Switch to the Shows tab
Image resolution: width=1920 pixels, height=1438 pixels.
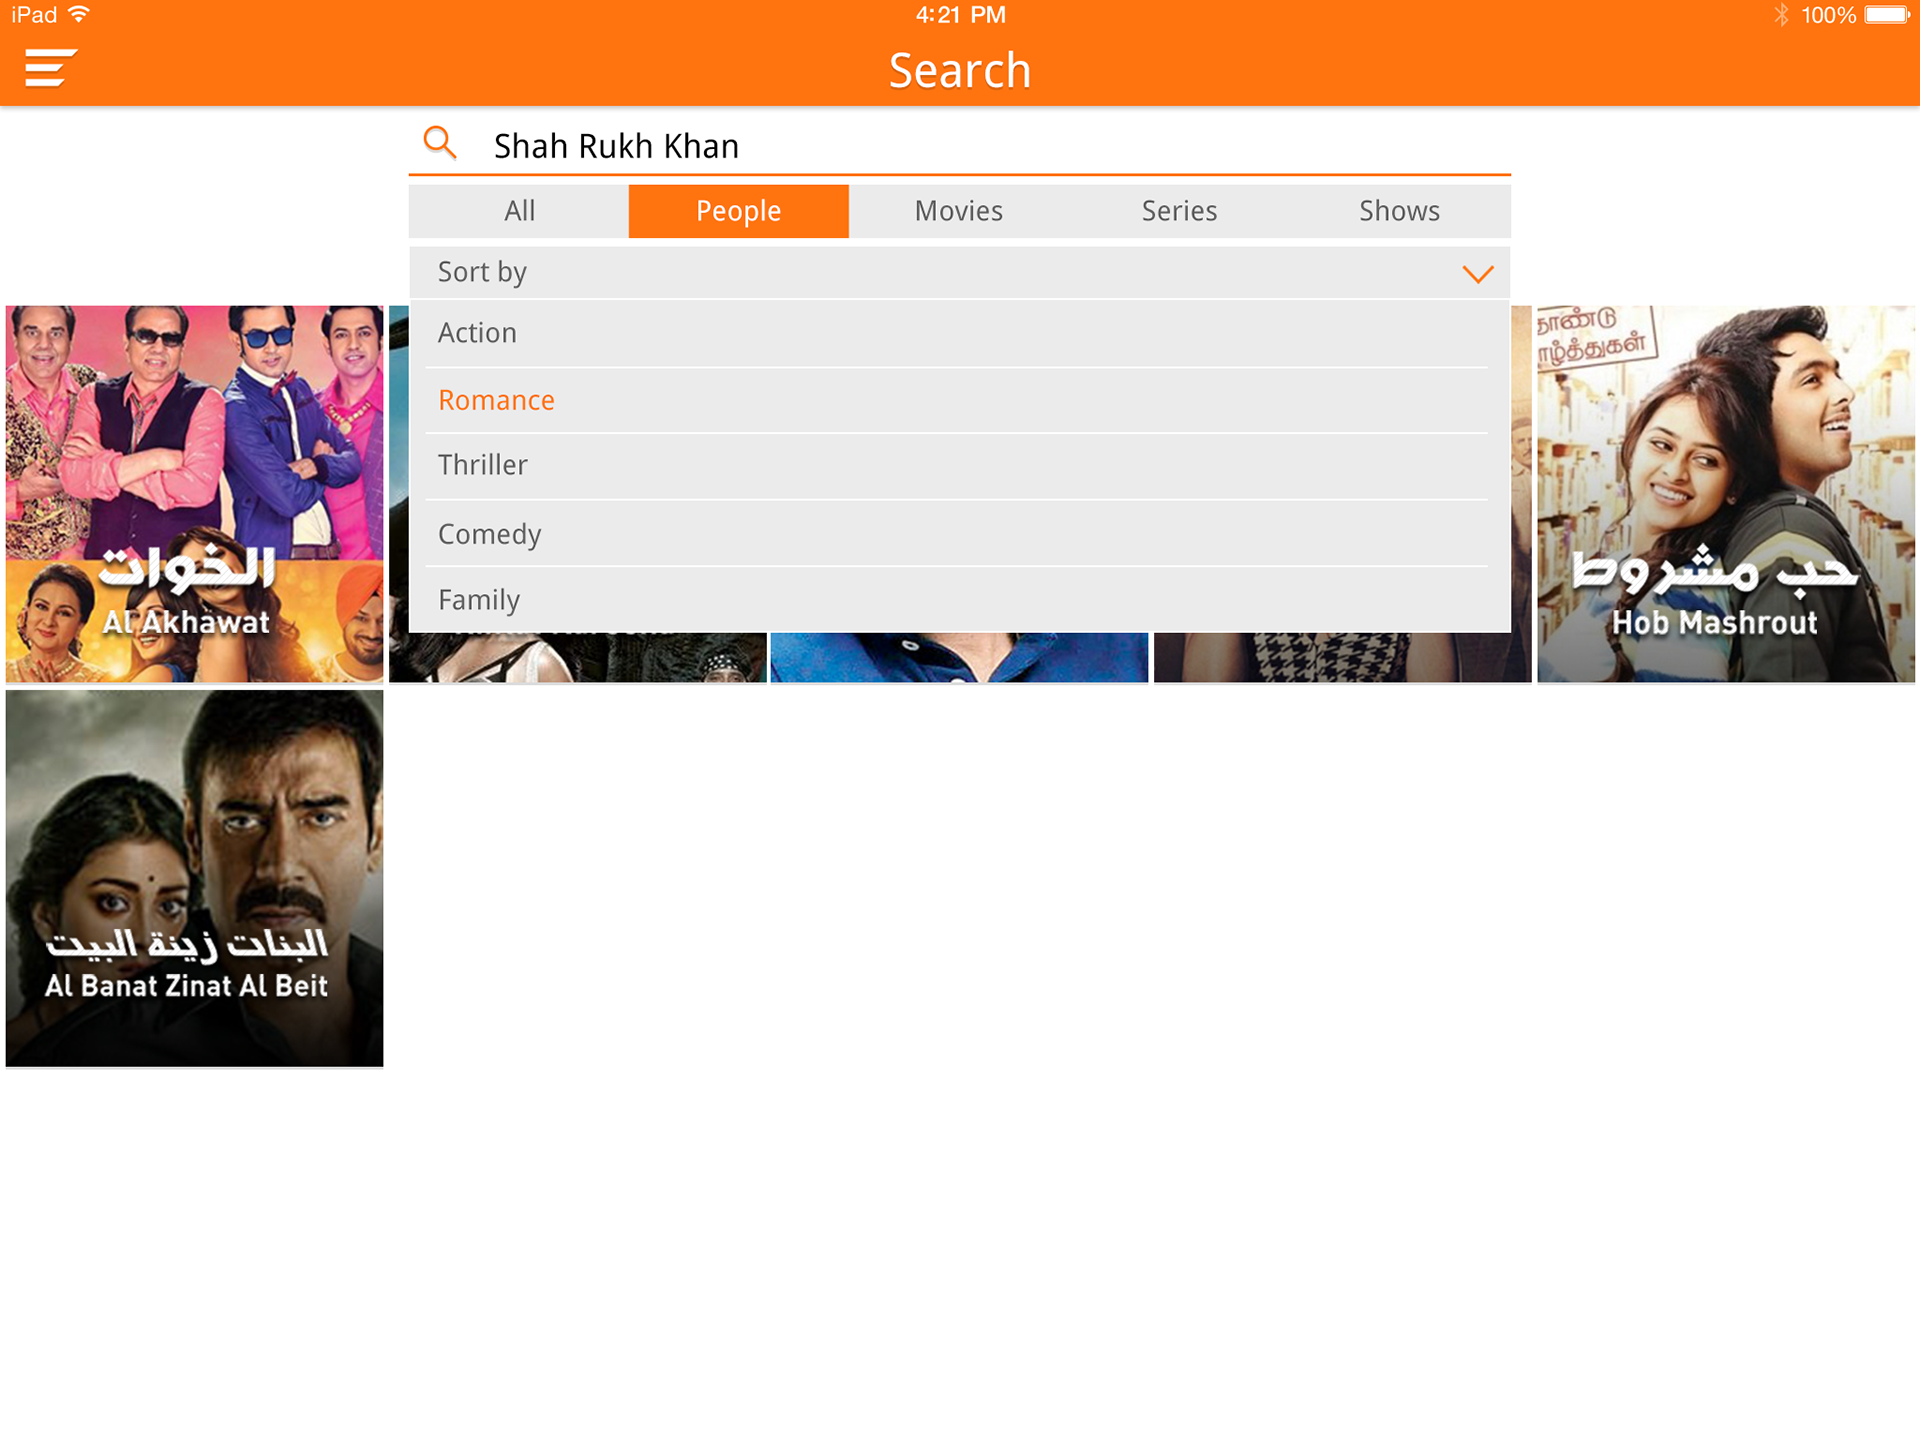point(1399,211)
